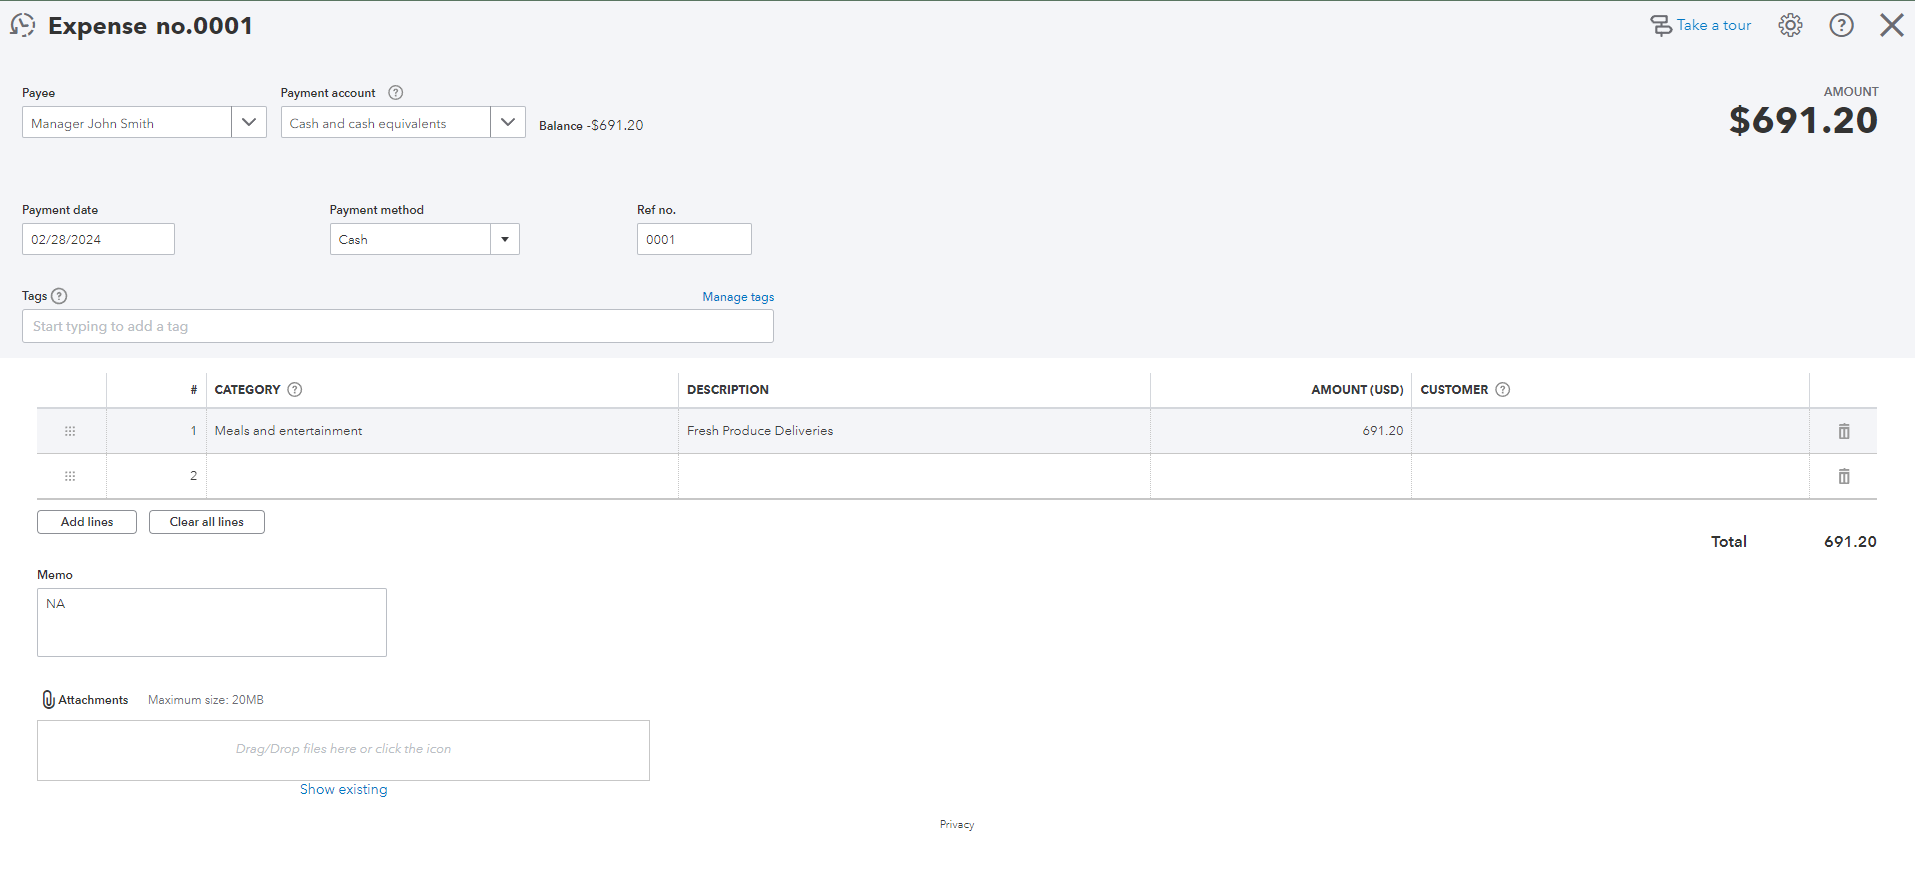Click the Balance -$691.20 text
The height and width of the screenshot is (895, 1915).
tap(591, 126)
